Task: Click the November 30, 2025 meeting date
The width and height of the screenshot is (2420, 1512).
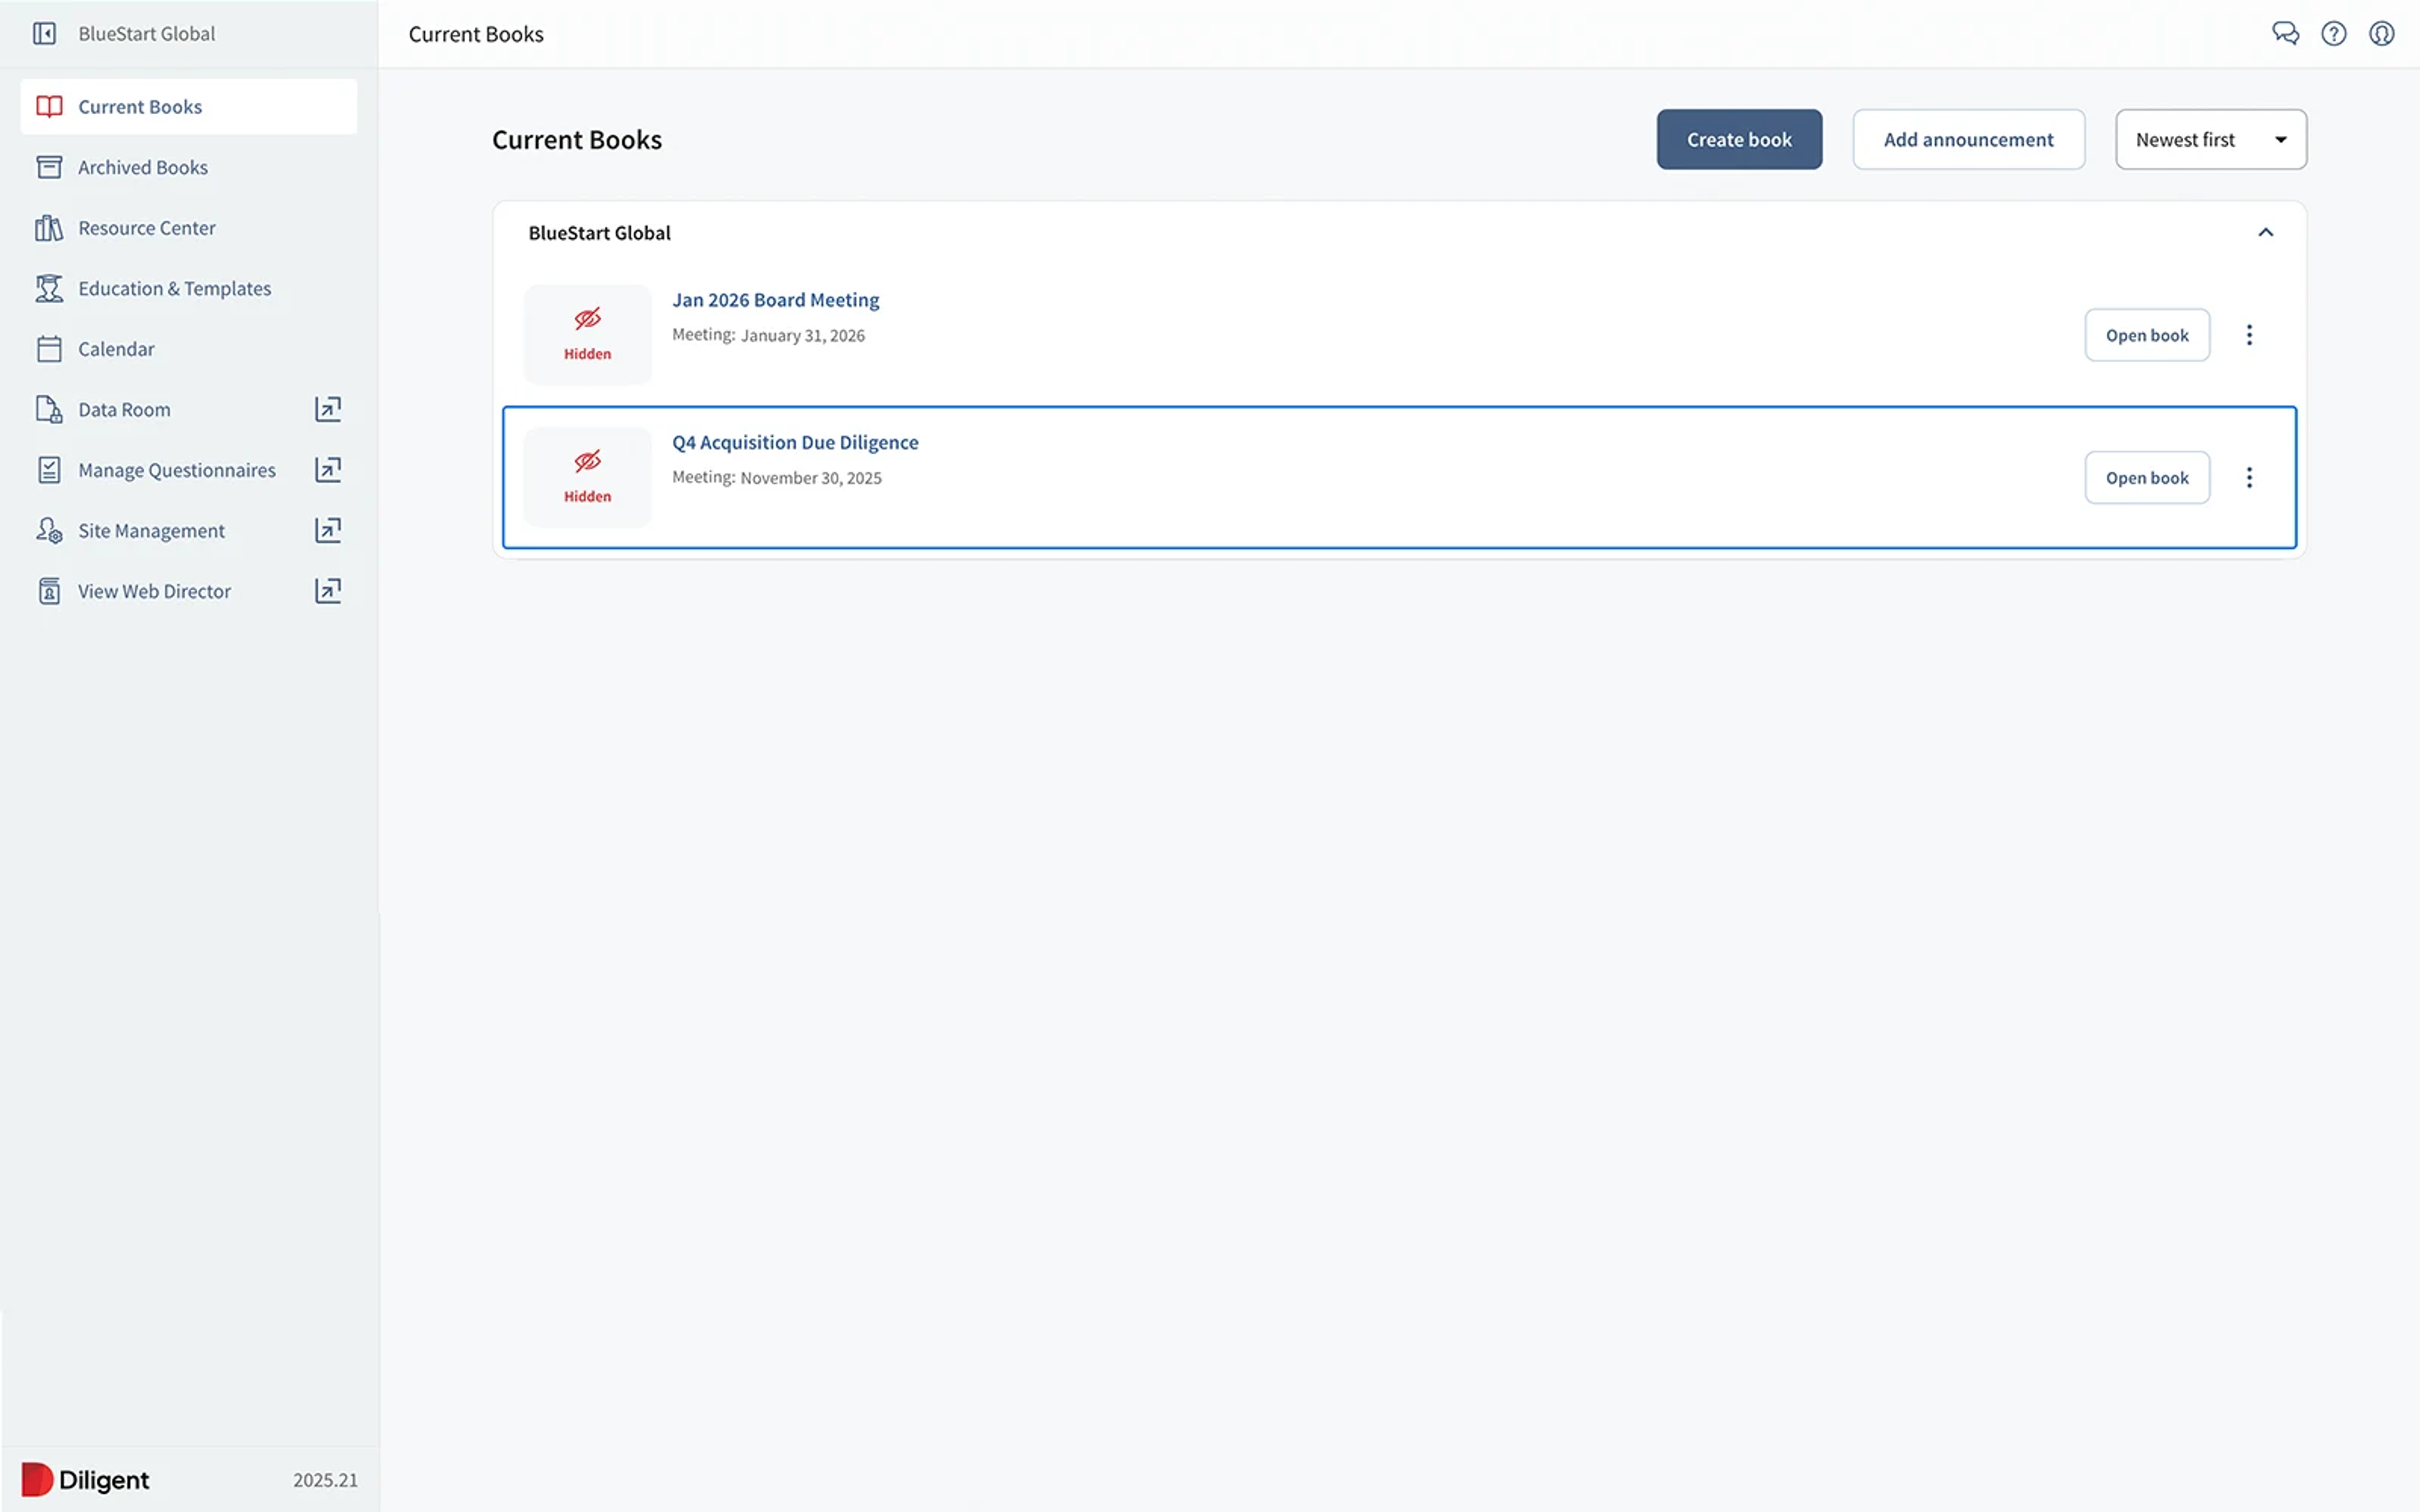Action: 811,478
